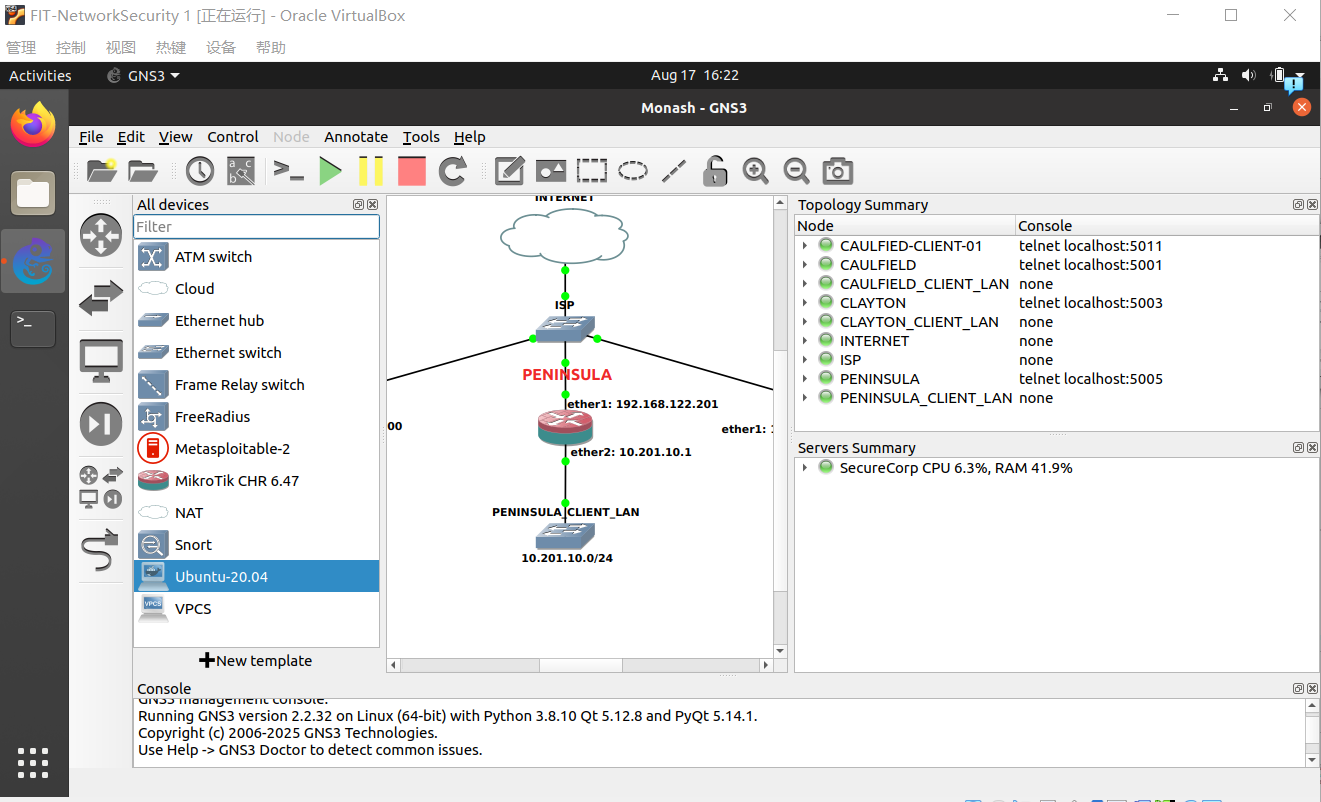Open the Annotate menu
This screenshot has height=802, width=1321.
click(356, 137)
